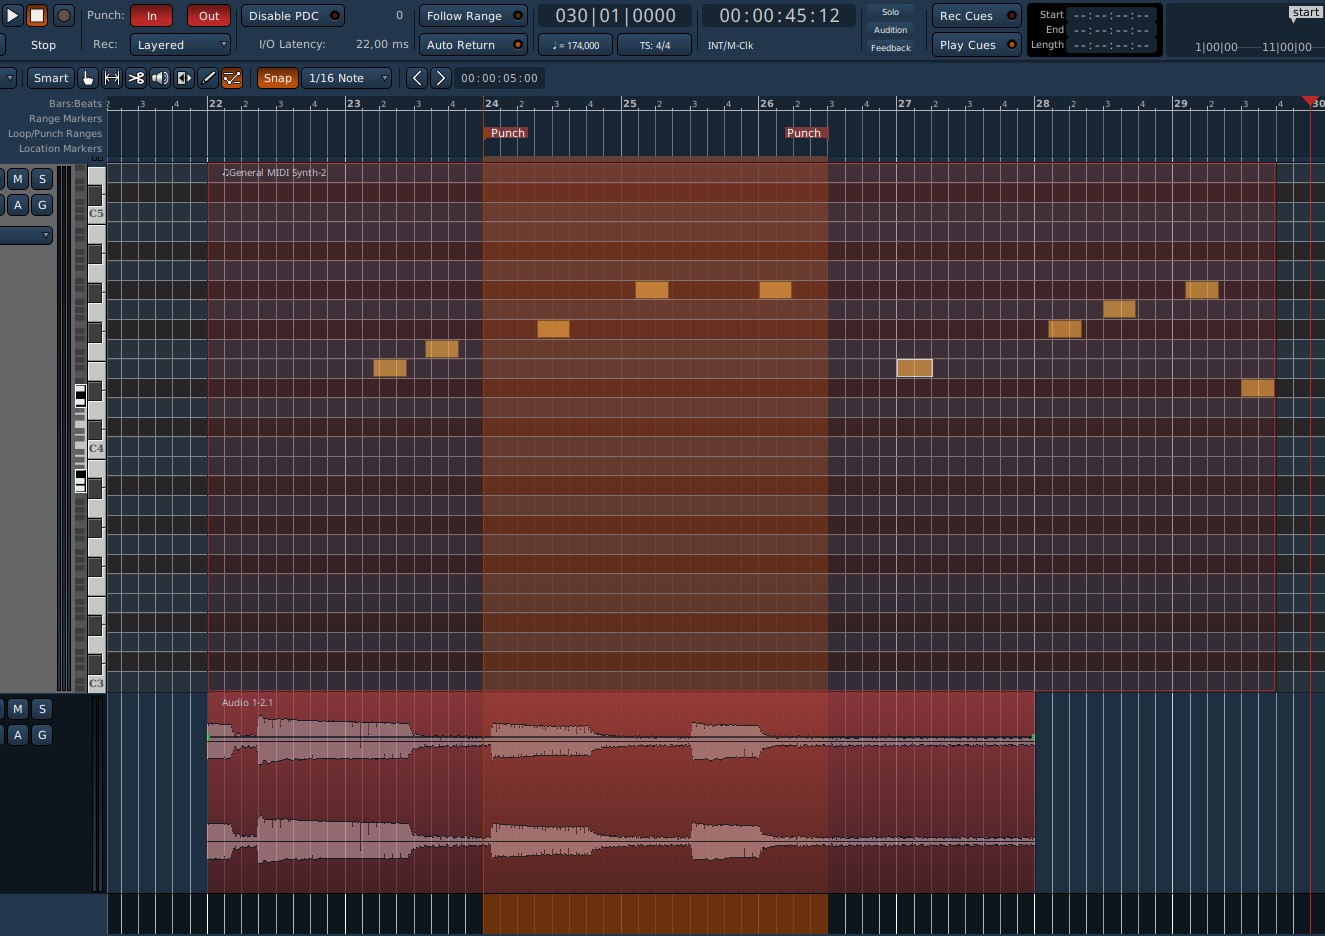Viewport: 1325px width, 936px height.
Task: Click the start location marker
Action: click(1306, 13)
